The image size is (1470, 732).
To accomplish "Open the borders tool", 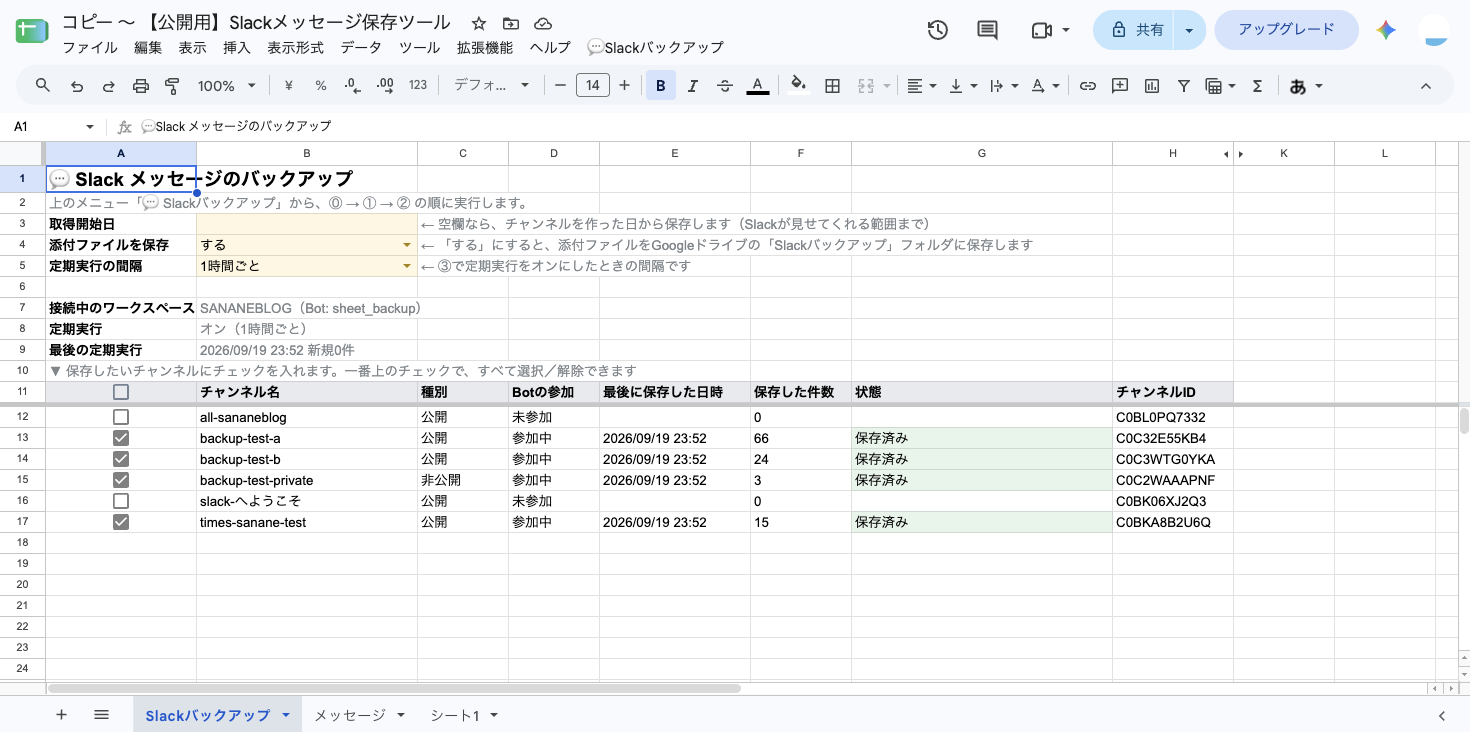I will pyautogui.click(x=832, y=86).
